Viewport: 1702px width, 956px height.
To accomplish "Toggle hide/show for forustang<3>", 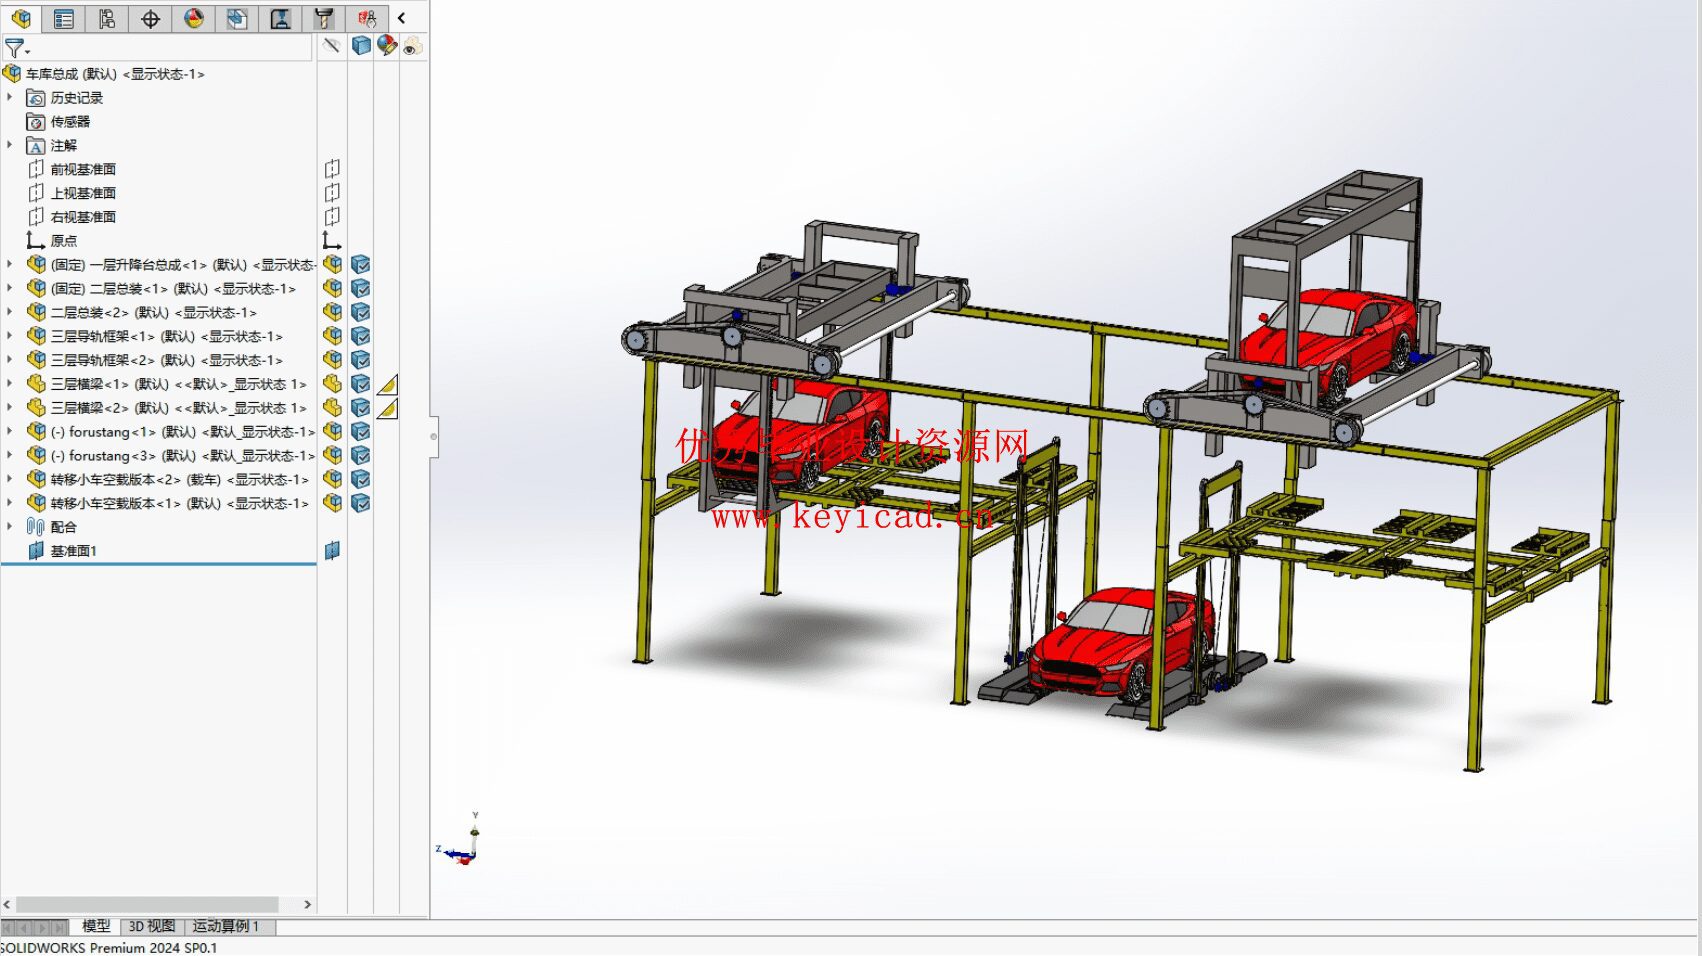I will coord(332,455).
